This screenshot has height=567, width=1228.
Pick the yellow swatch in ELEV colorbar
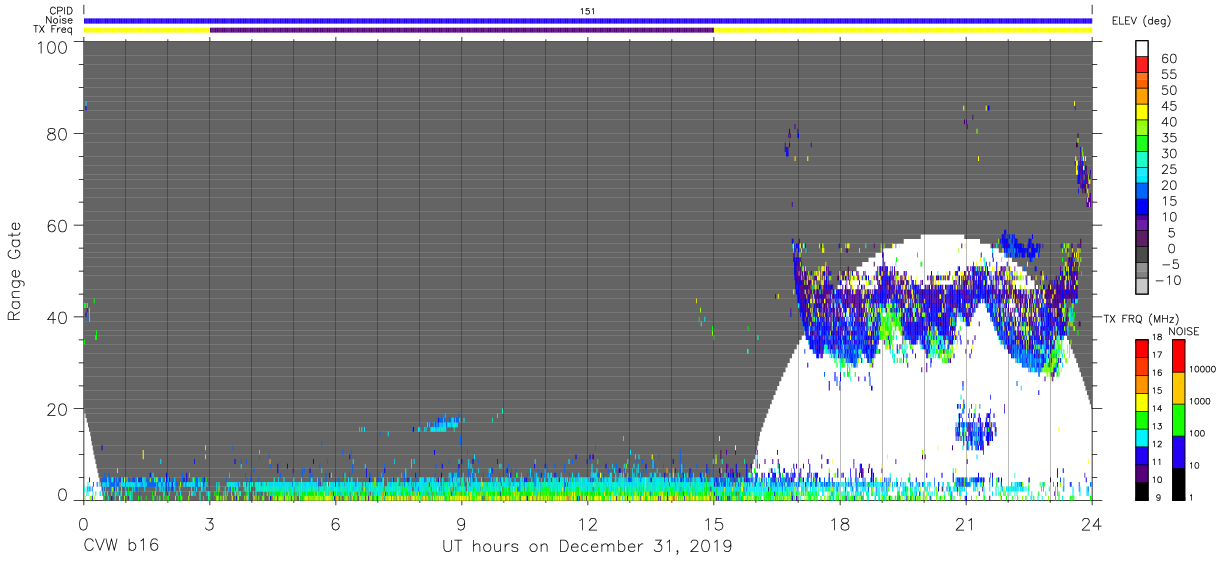click(x=1143, y=112)
